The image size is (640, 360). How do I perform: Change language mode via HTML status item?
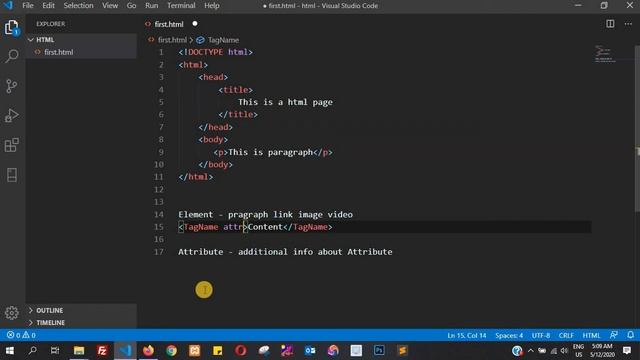tap(591, 335)
